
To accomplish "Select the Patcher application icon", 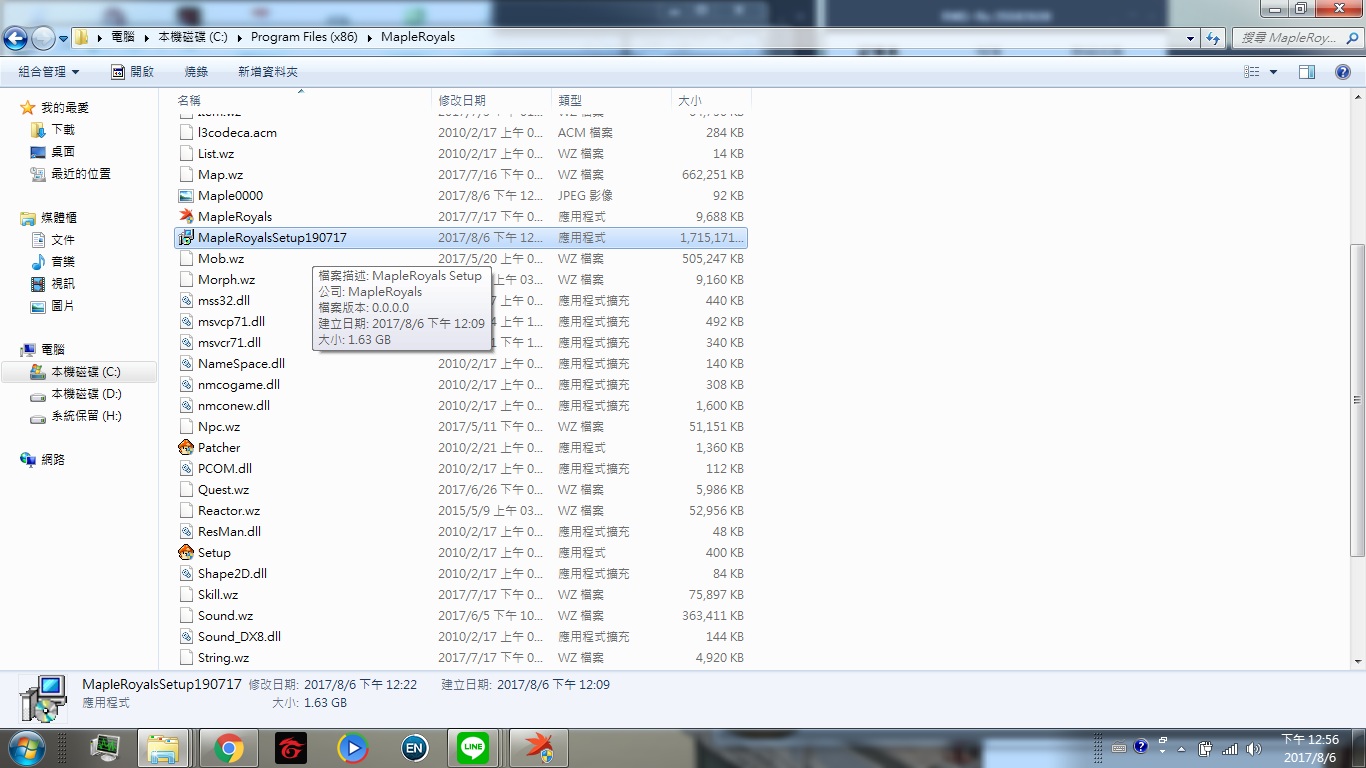I will (186, 447).
